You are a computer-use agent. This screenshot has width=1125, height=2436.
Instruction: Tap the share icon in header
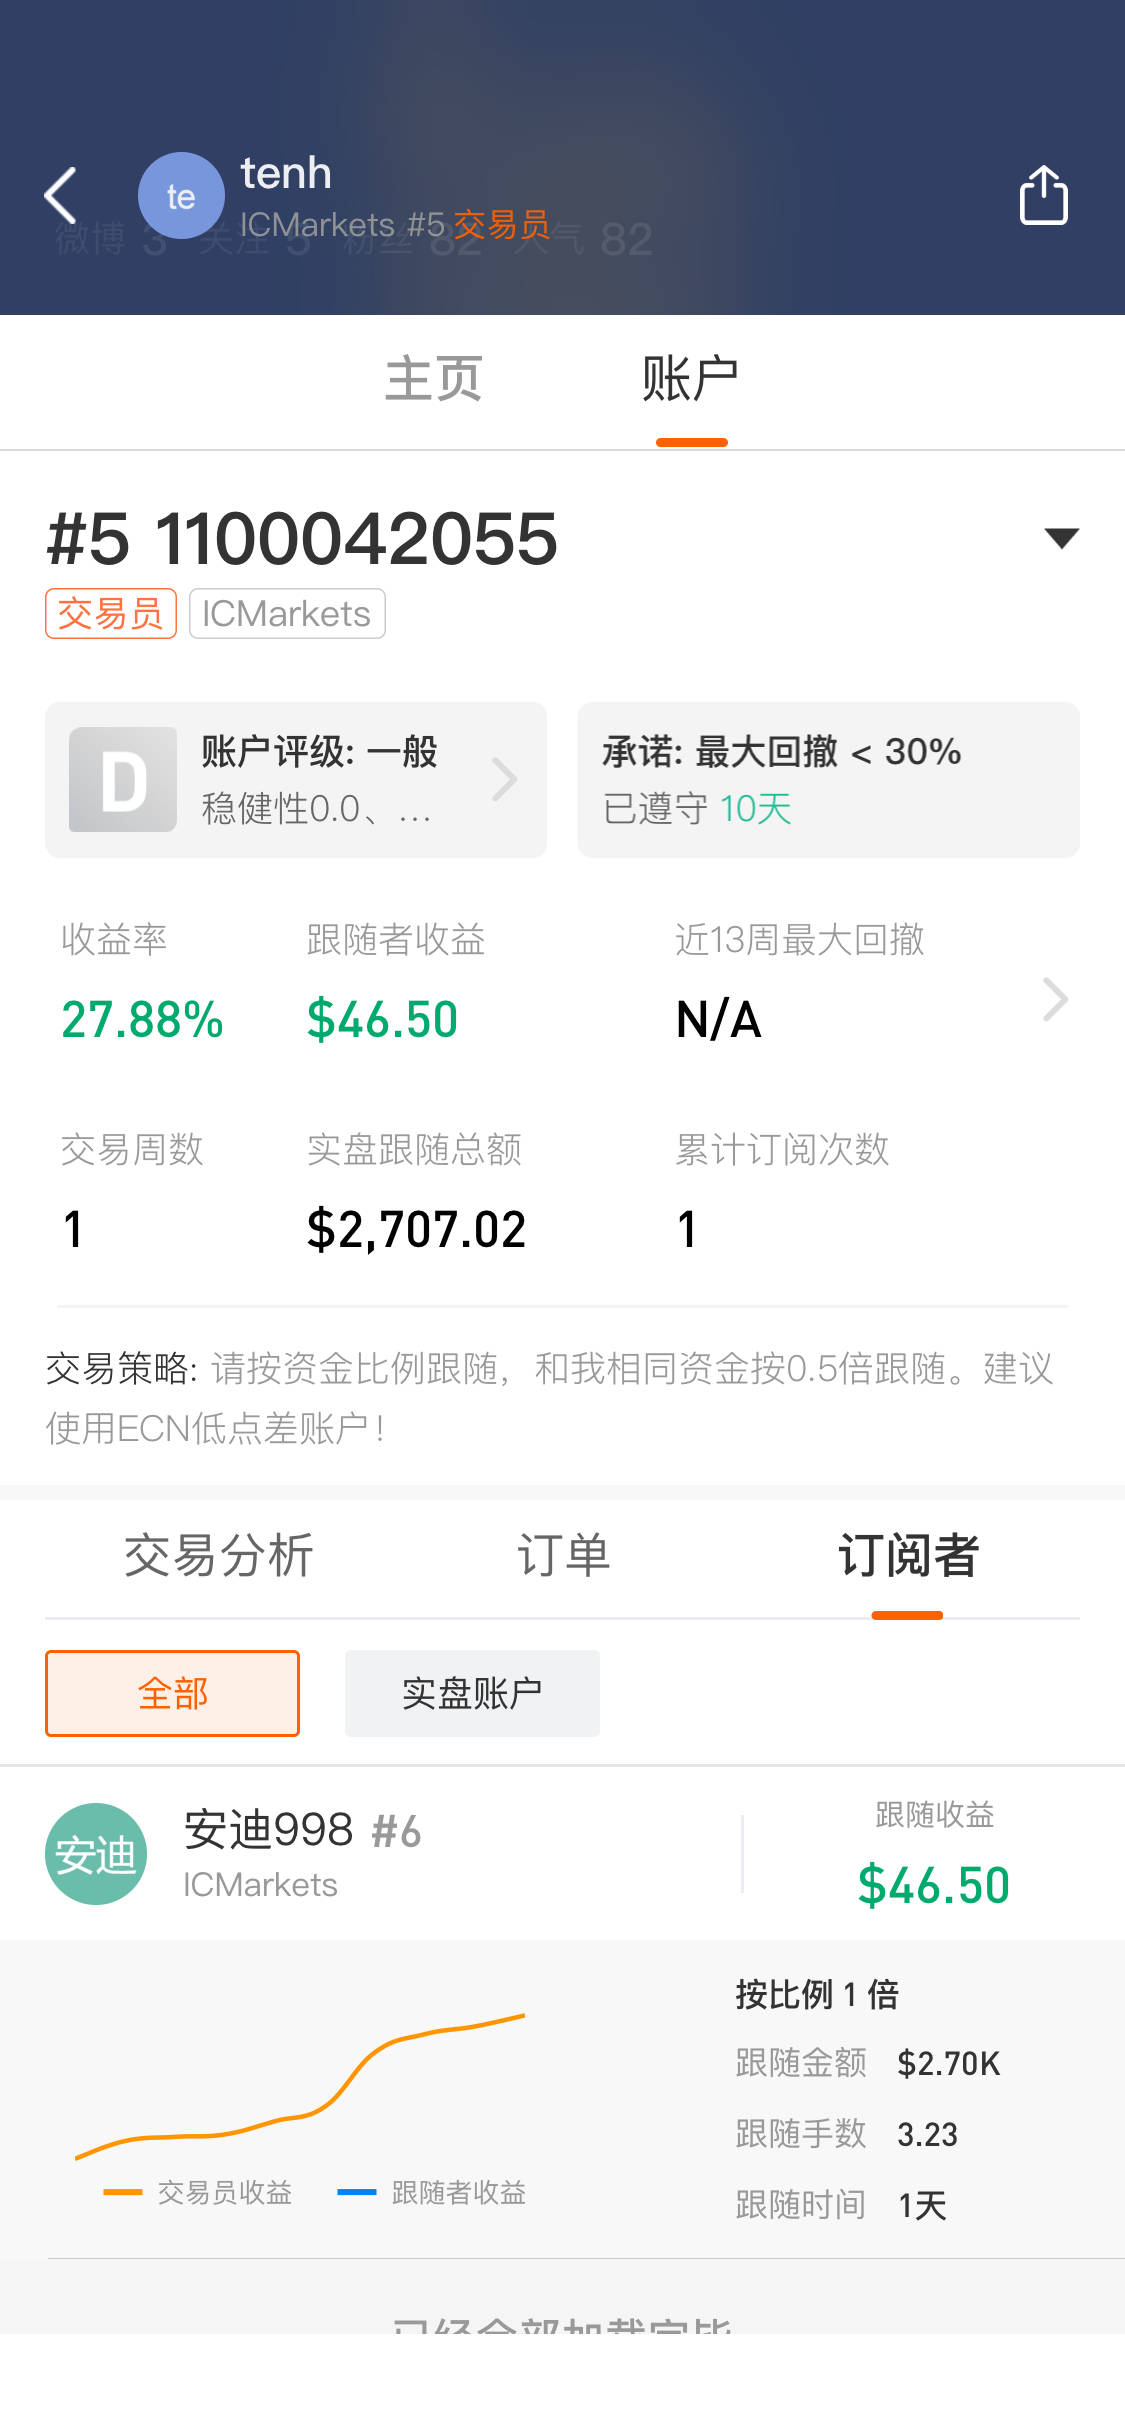[1043, 195]
